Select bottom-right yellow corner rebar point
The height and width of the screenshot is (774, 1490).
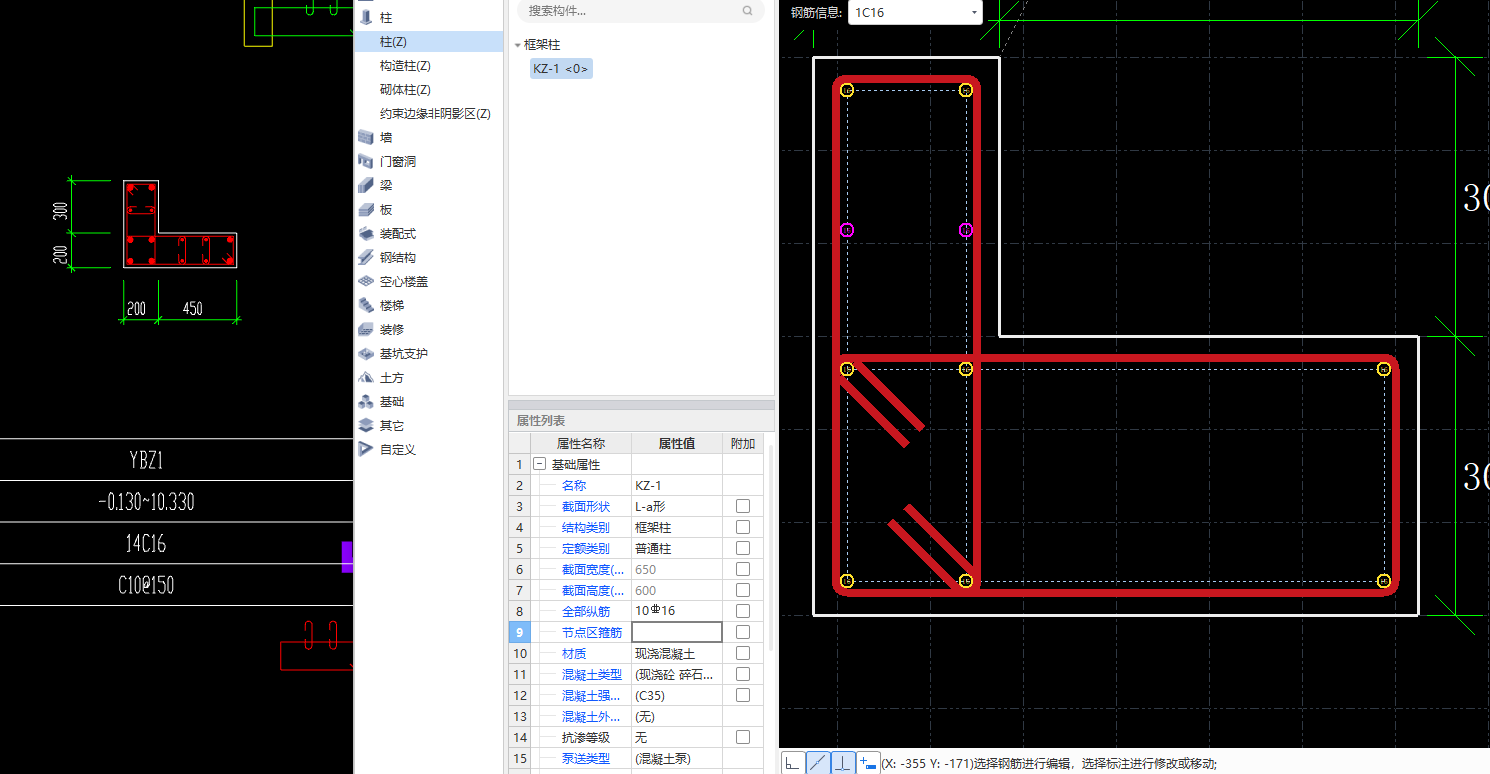pos(1384,580)
